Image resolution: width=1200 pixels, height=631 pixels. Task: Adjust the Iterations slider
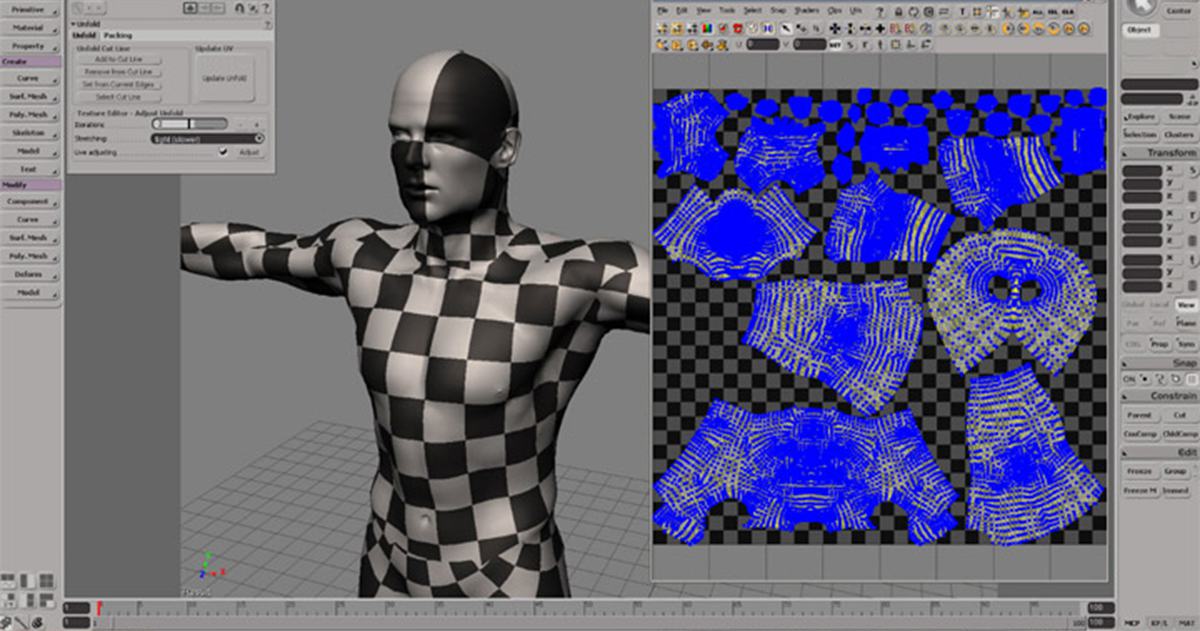(x=190, y=124)
